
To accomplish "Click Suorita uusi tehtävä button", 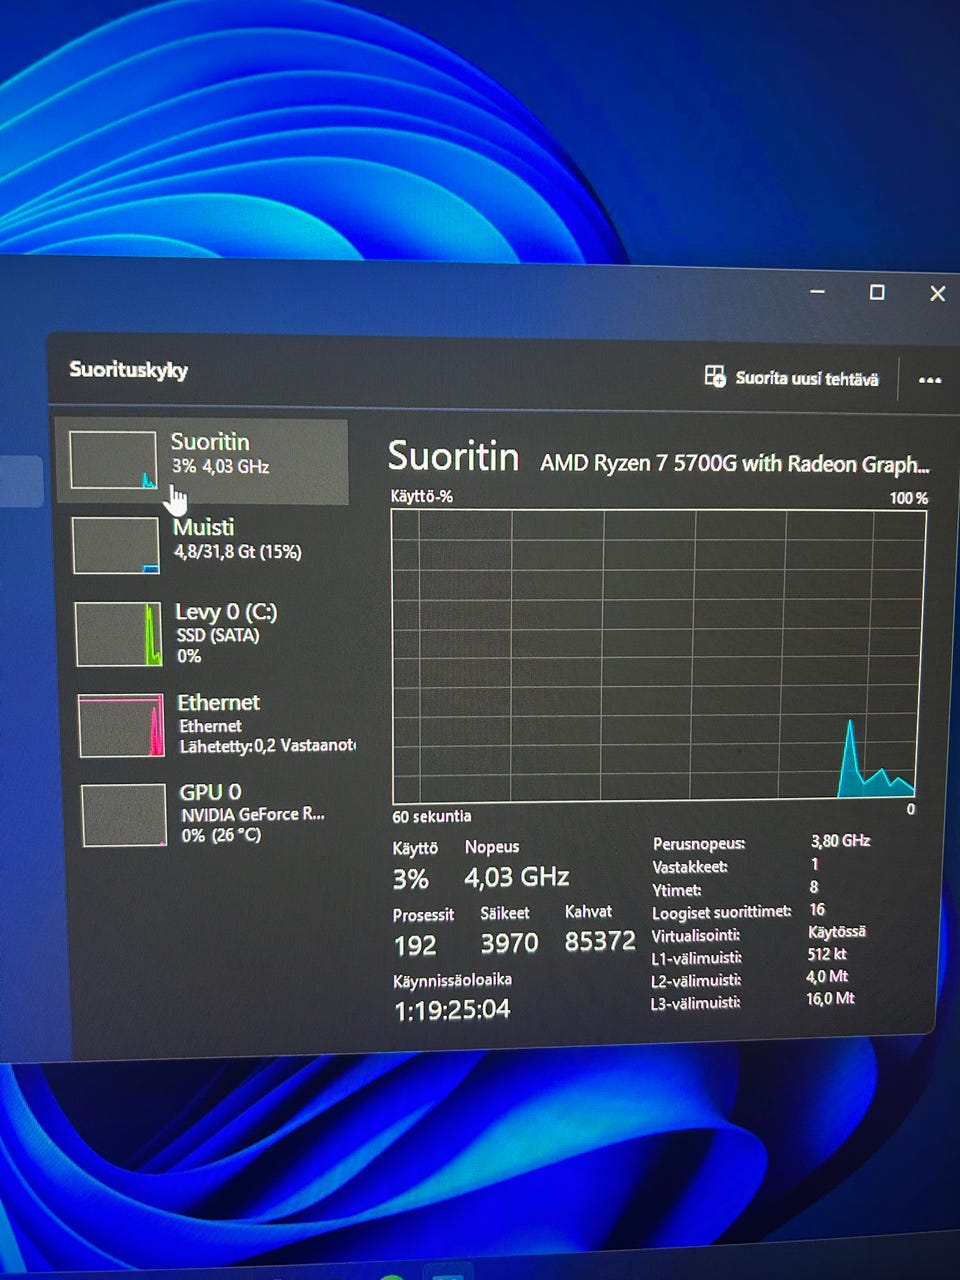I will click(792, 378).
